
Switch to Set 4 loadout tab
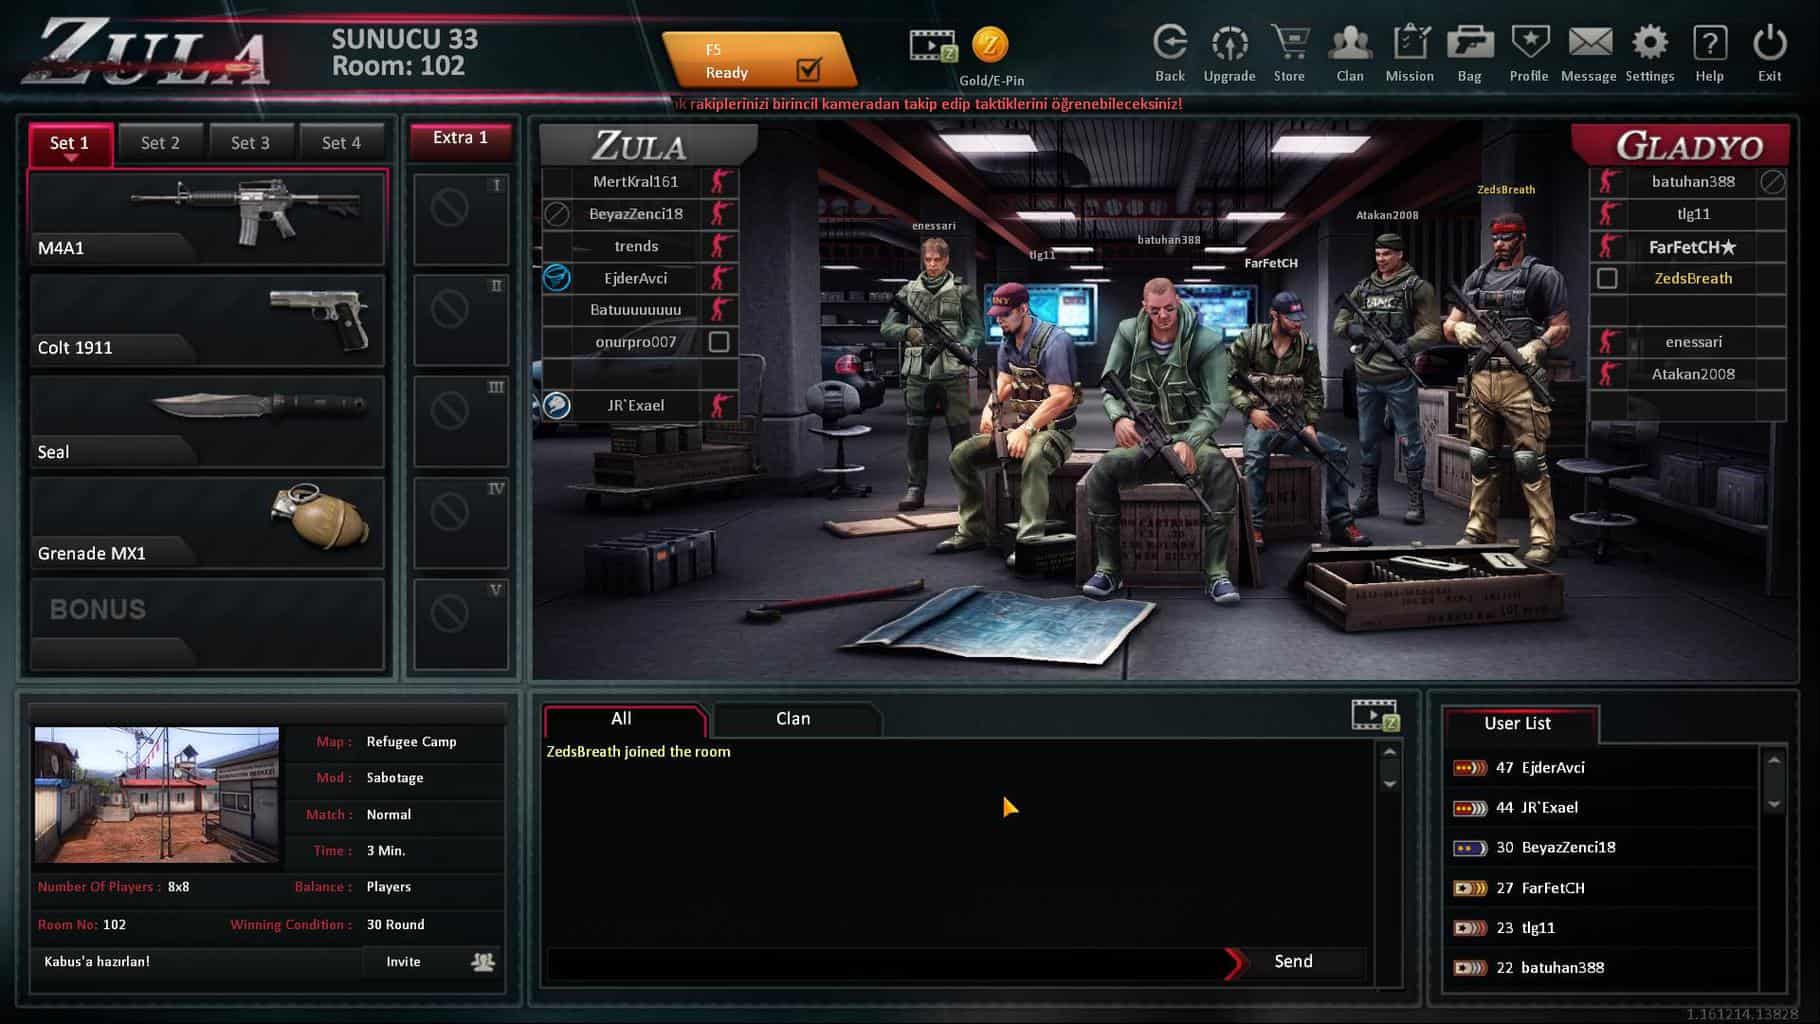[341, 143]
